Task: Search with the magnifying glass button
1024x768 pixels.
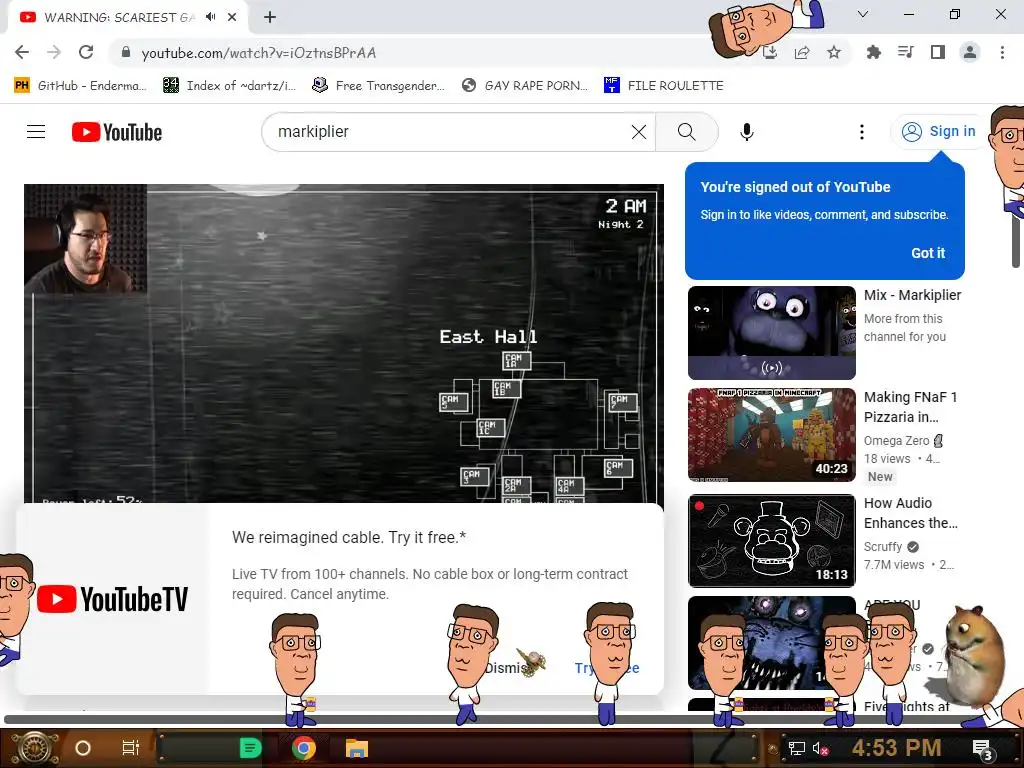Action: pos(686,132)
